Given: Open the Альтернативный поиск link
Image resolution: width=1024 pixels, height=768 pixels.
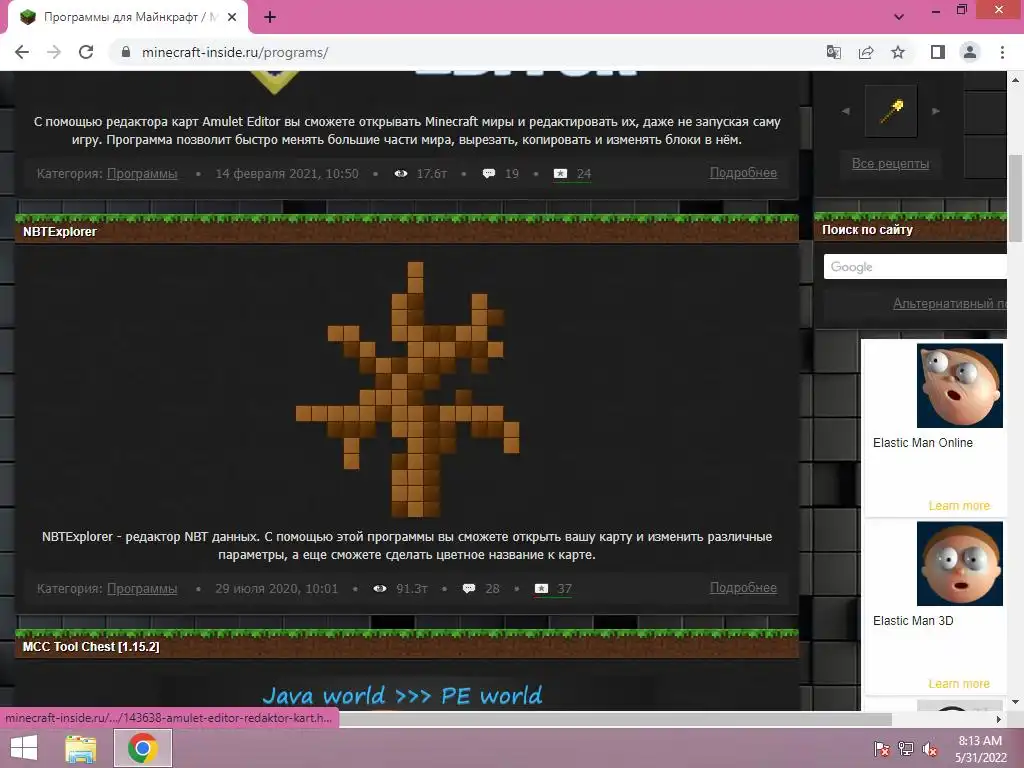Looking at the screenshot, I should [950, 303].
